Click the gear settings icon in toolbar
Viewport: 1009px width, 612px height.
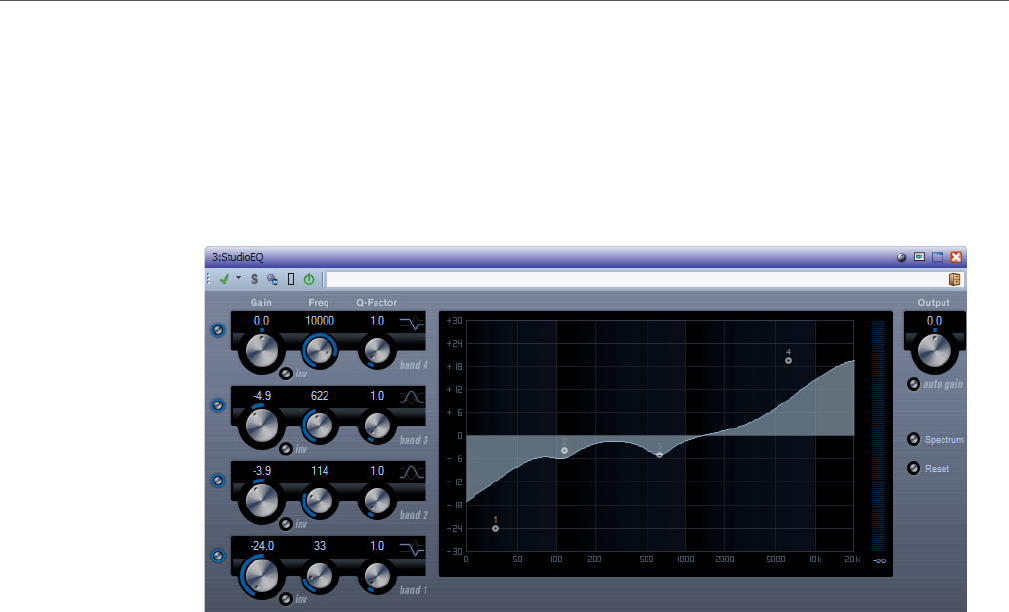click(x=272, y=279)
